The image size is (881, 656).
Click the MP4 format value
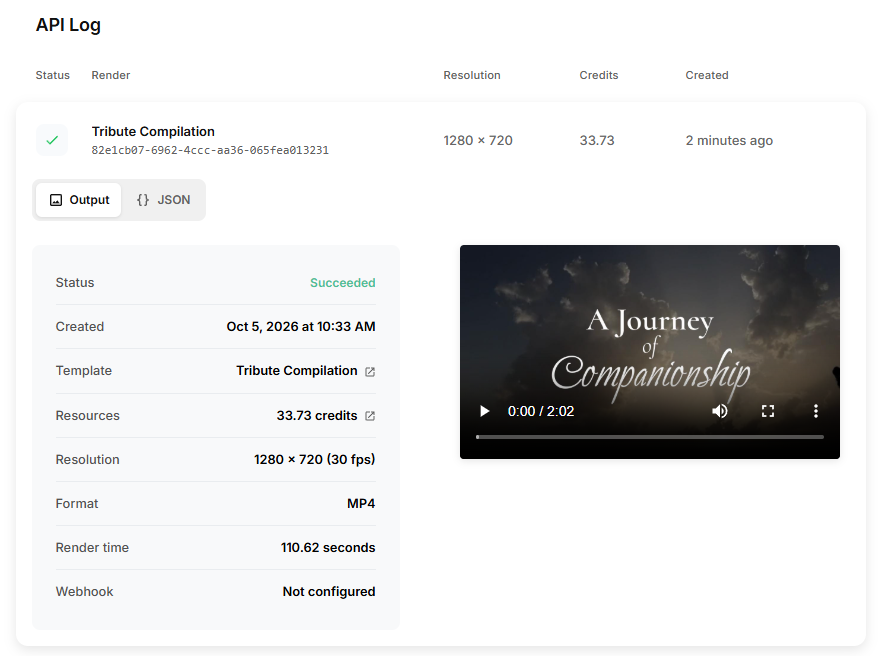click(361, 504)
